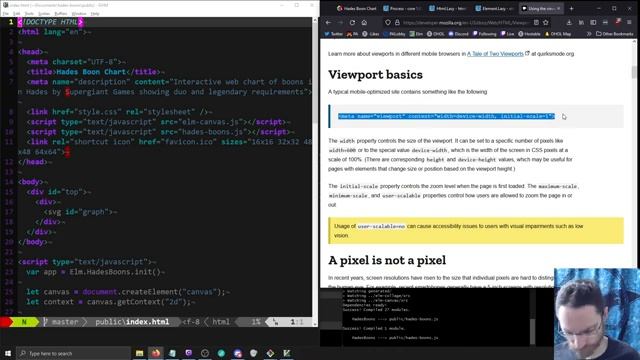Open the Edit menu in GVIM
This screenshot has width=640, height=360.
(17, 13)
